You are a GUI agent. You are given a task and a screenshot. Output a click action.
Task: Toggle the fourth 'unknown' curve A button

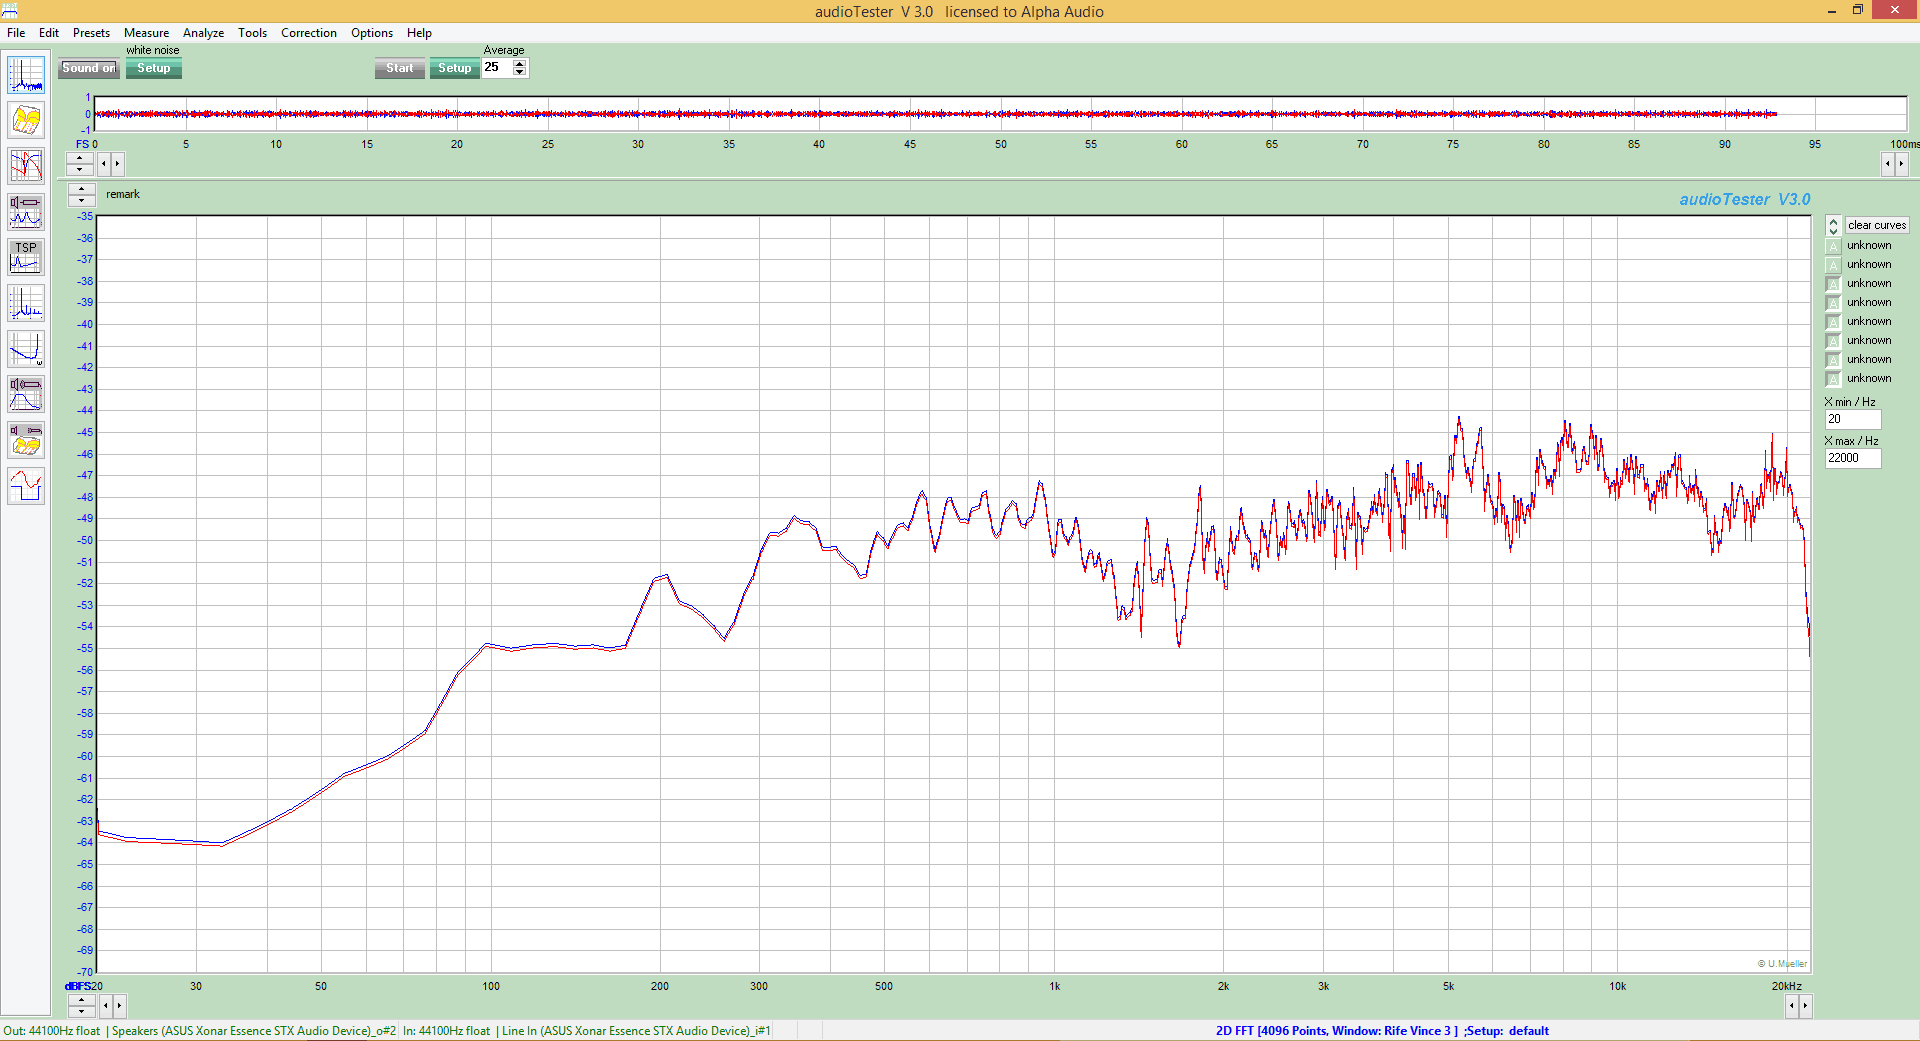pos(1833,303)
